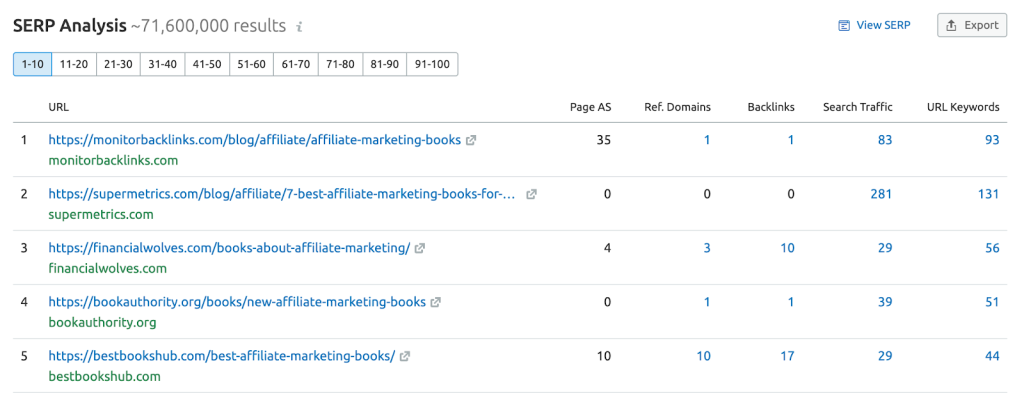Open external link icon for monitorbacklinks URL

tap(471, 140)
